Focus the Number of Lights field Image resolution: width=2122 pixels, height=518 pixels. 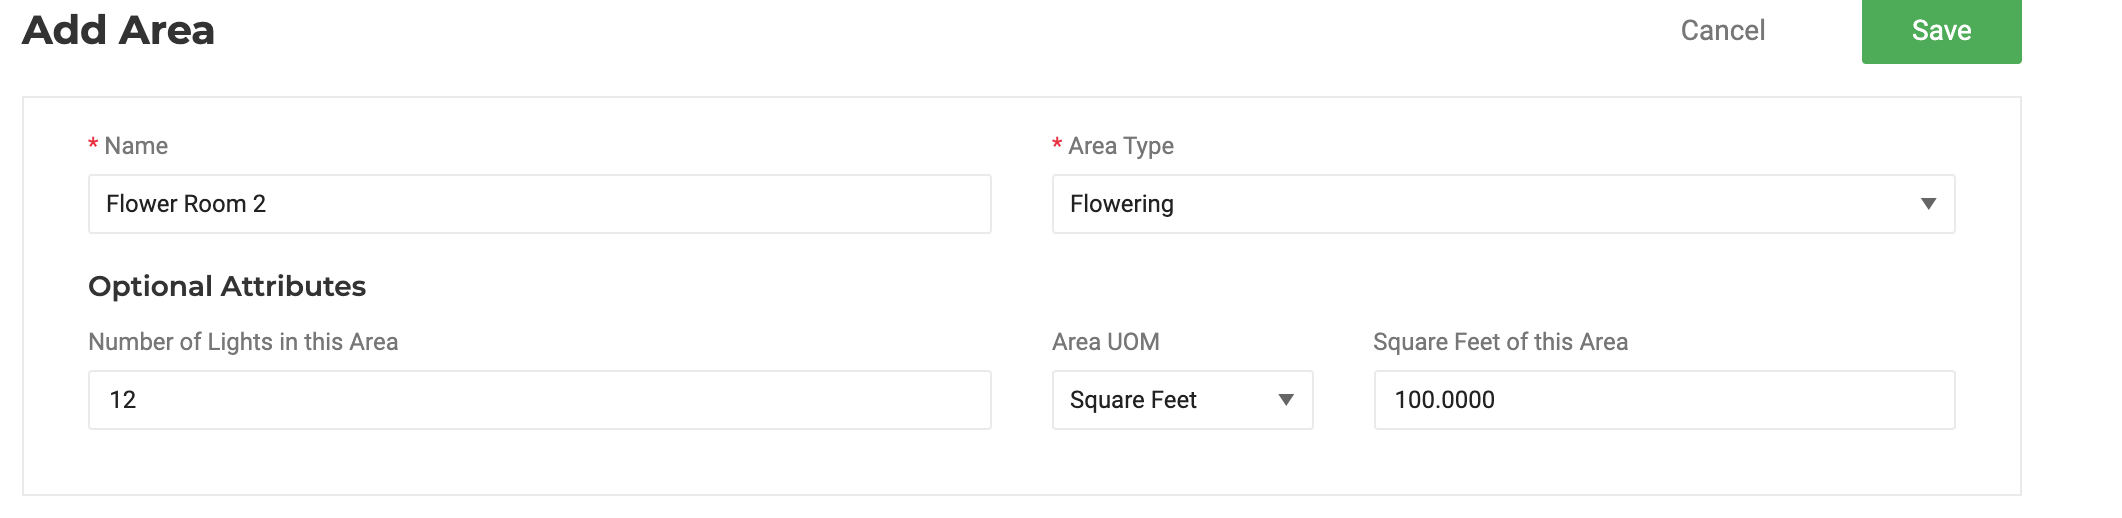tap(540, 400)
